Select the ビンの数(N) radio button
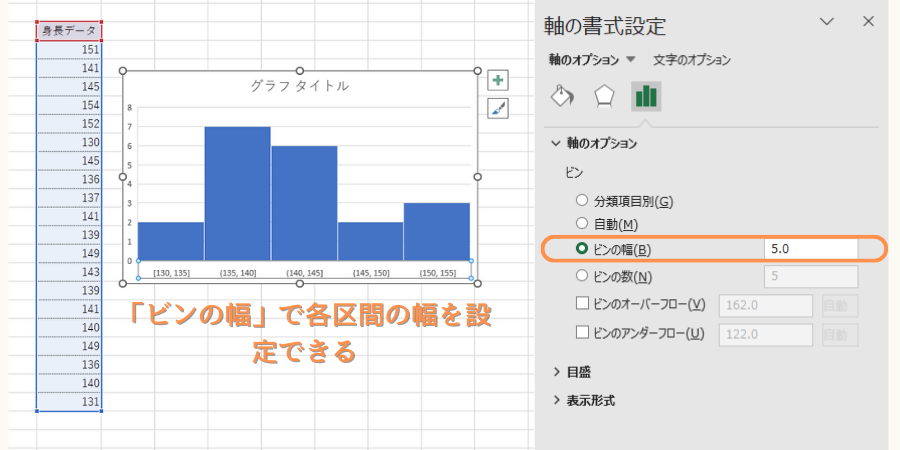This screenshot has width=900, height=450. (582, 276)
